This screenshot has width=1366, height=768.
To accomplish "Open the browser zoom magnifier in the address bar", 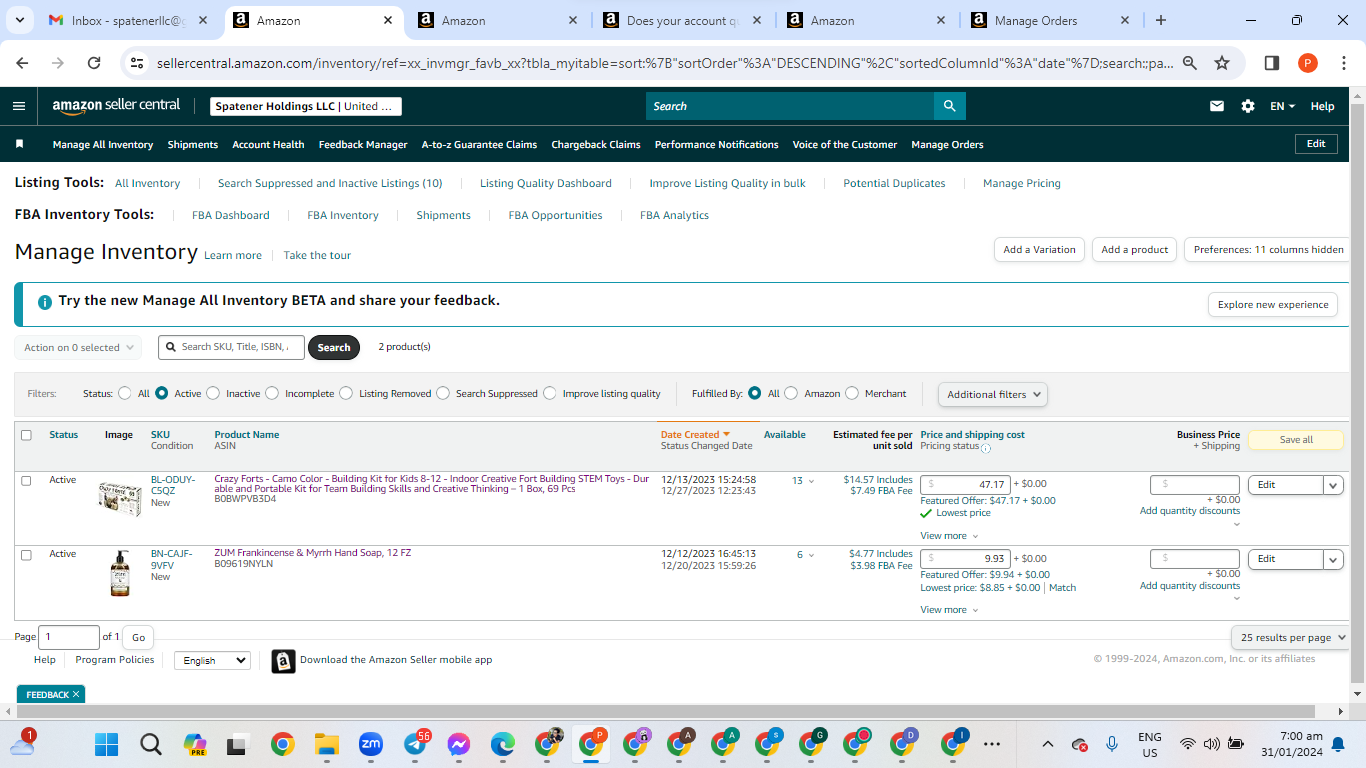I will (x=1190, y=63).
